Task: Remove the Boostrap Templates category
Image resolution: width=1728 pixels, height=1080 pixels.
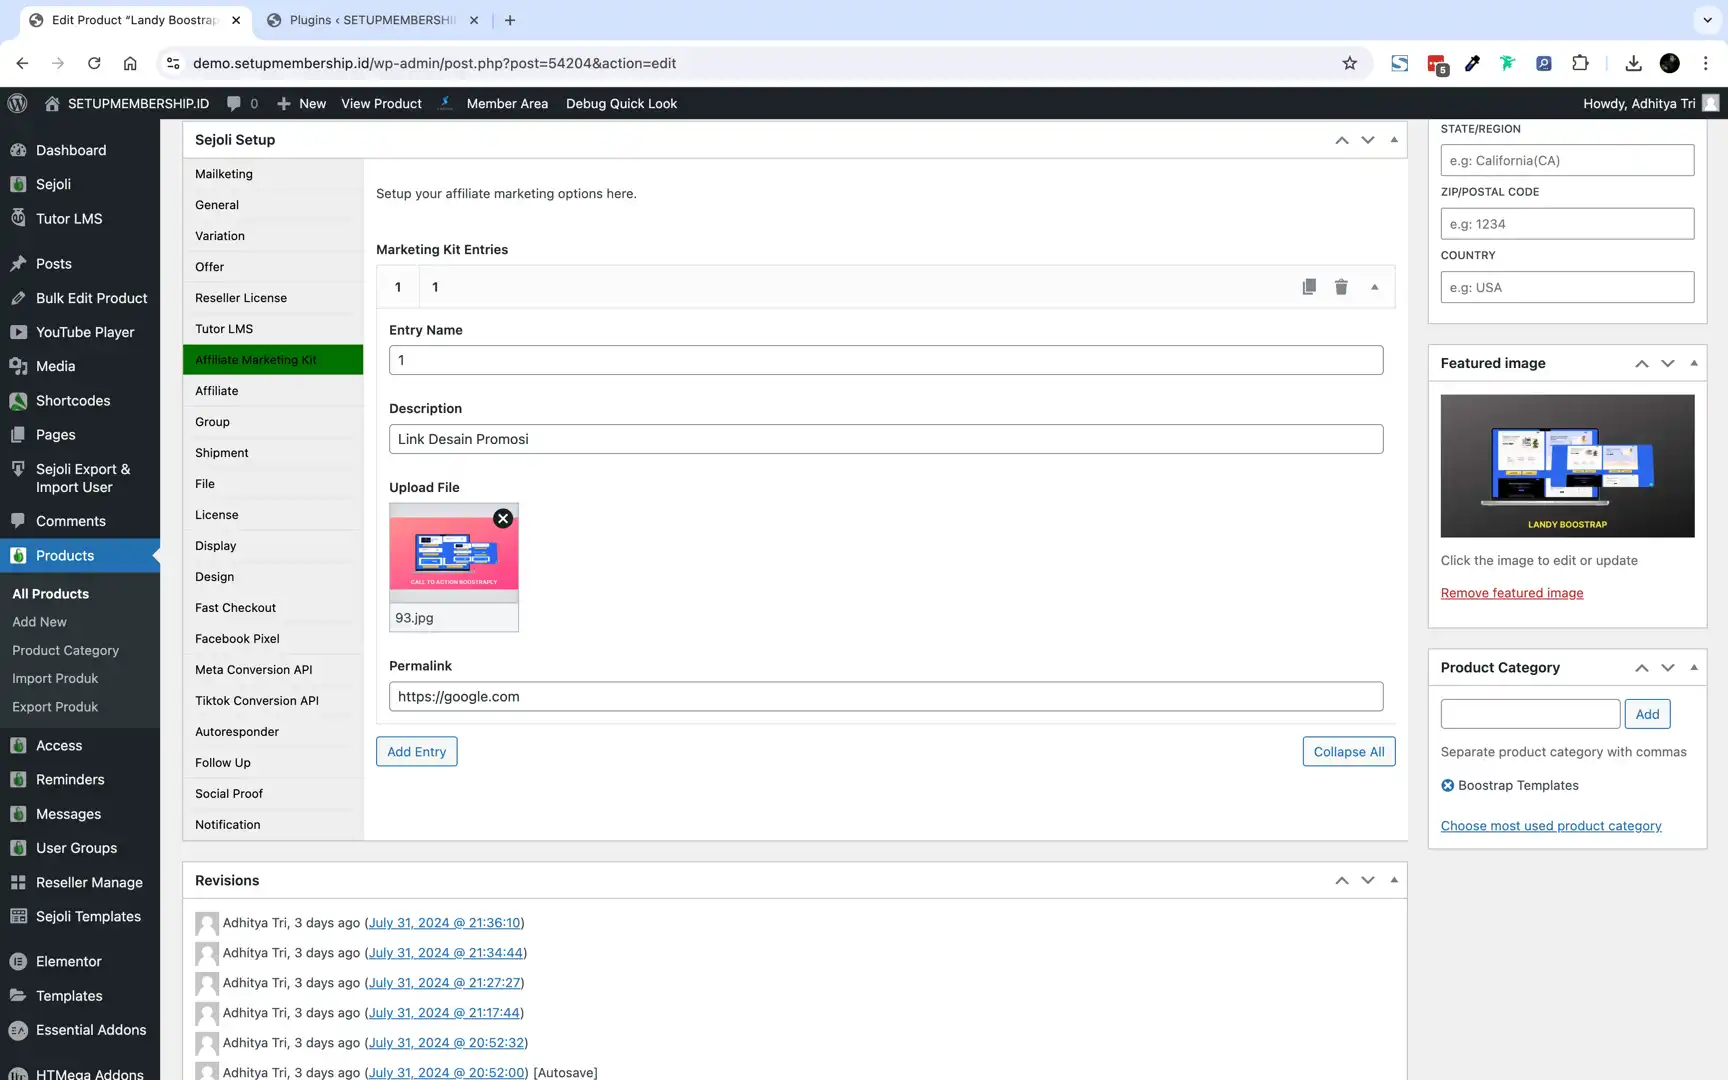Action: pyautogui.click(x=1447, y=785)
